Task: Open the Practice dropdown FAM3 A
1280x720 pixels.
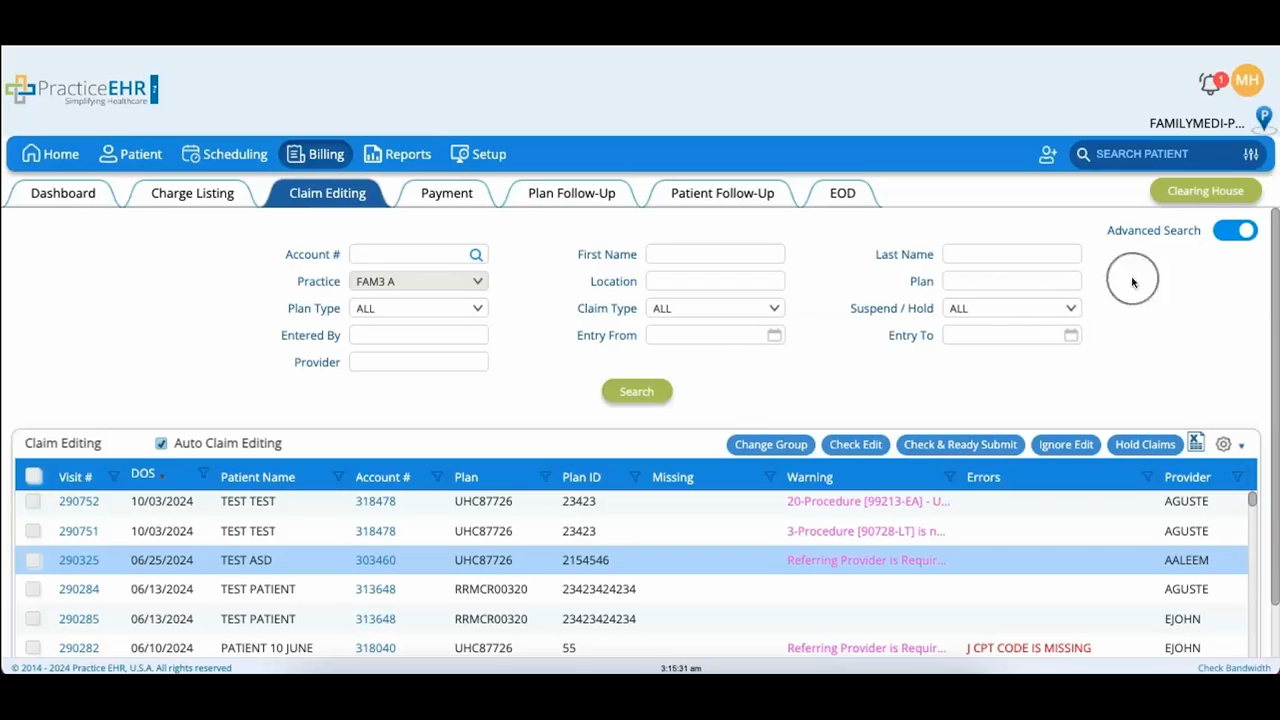Action: tap(419, 282)
